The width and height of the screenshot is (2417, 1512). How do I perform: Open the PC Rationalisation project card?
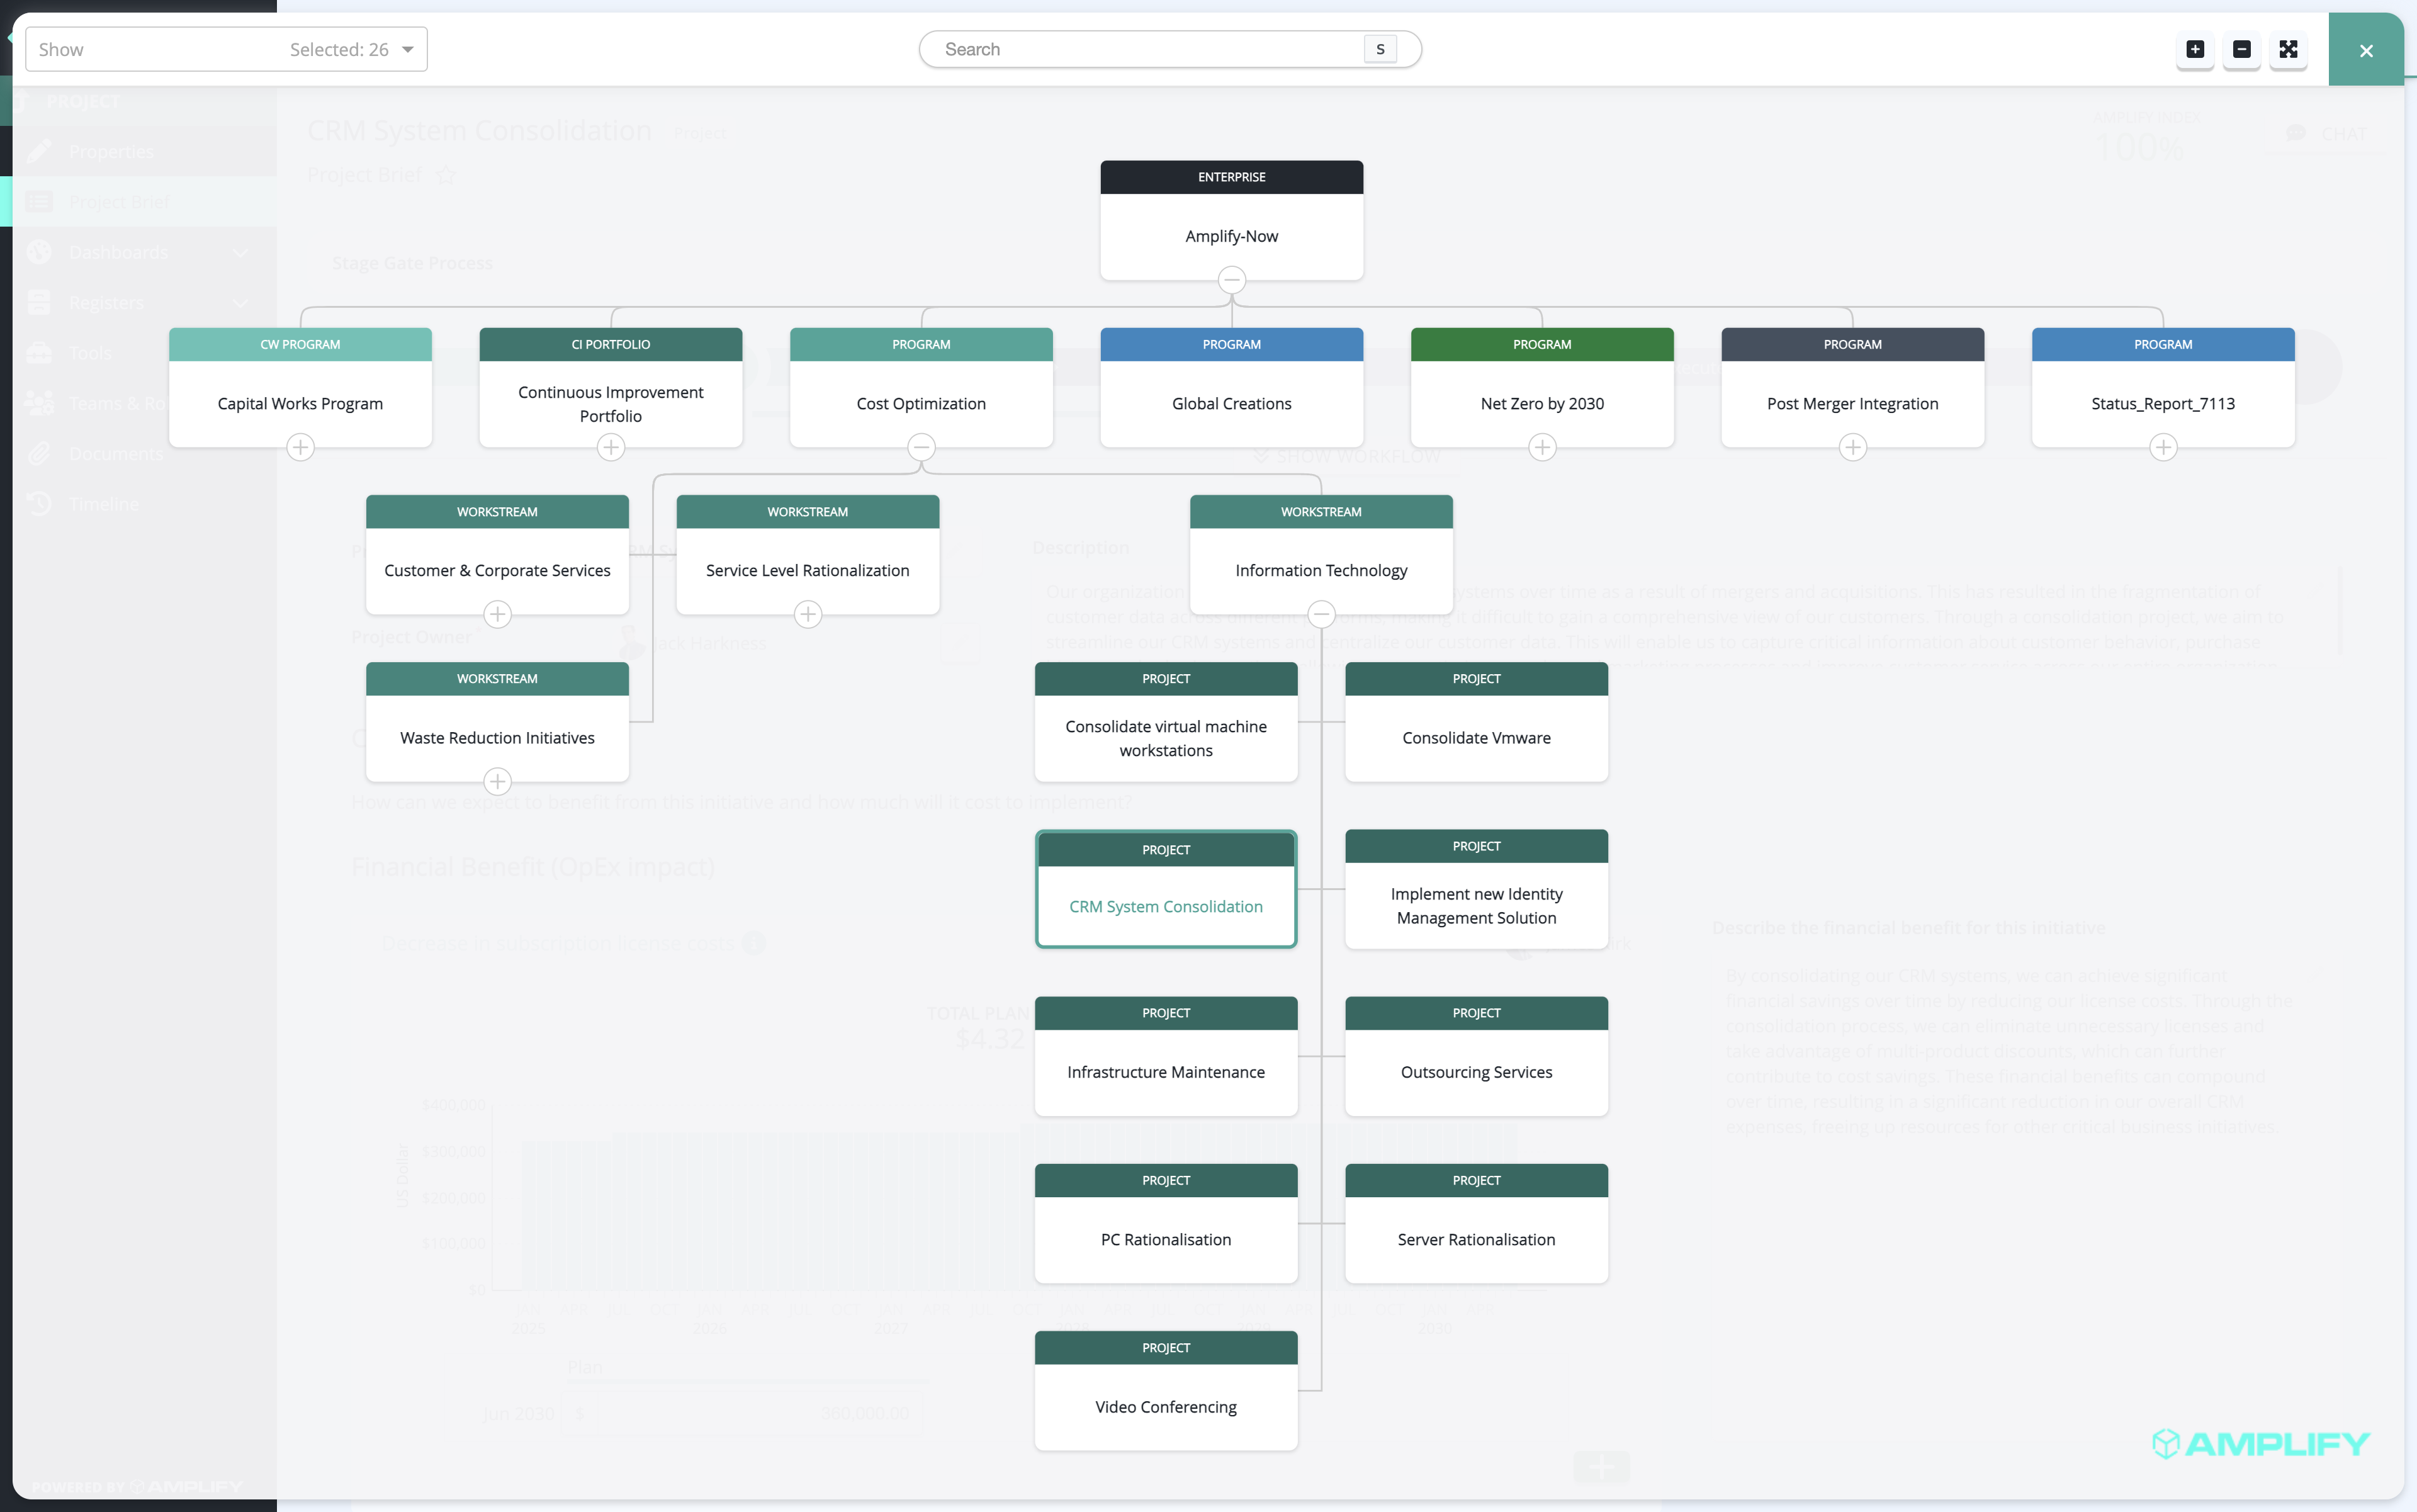pos(1166,1223)
